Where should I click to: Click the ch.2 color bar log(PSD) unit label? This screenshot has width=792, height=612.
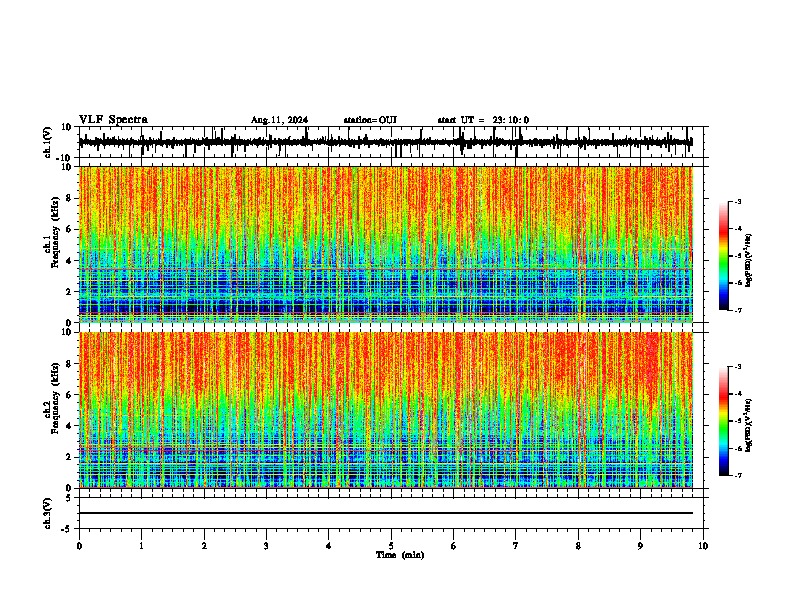coord(749,426)
